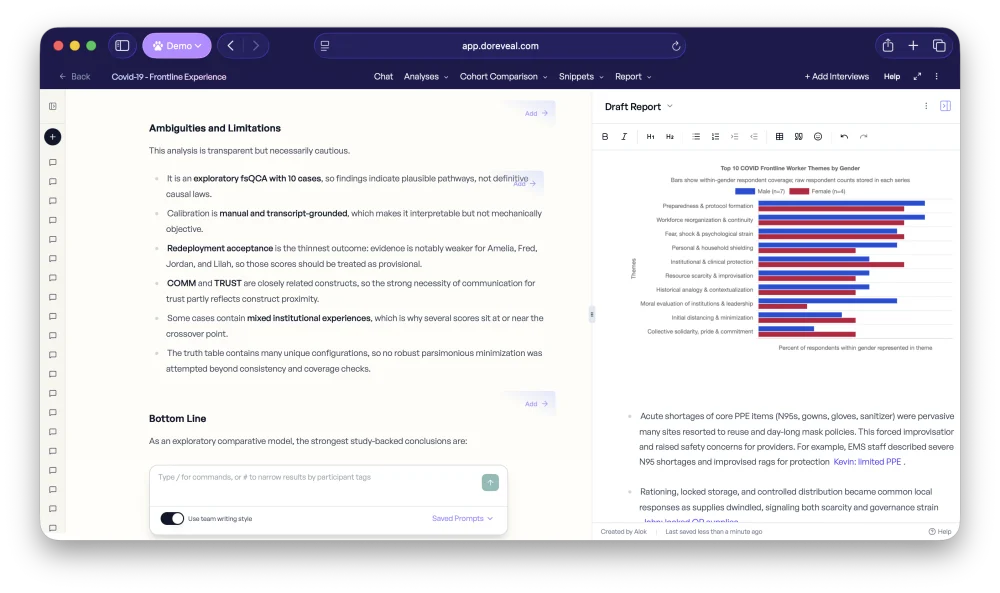Viewport: 1000px width, 593px height.
Task: Open Draft Report more options menu
Action: 926,106
